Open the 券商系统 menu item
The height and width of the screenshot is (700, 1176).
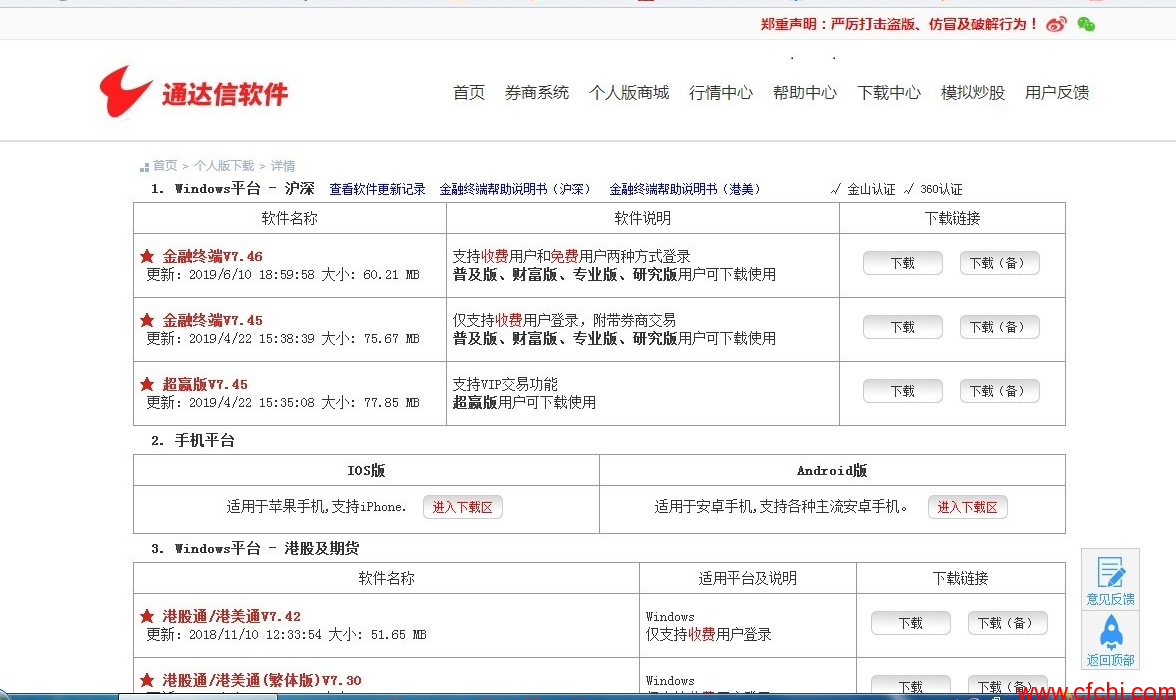pos(537,92)
